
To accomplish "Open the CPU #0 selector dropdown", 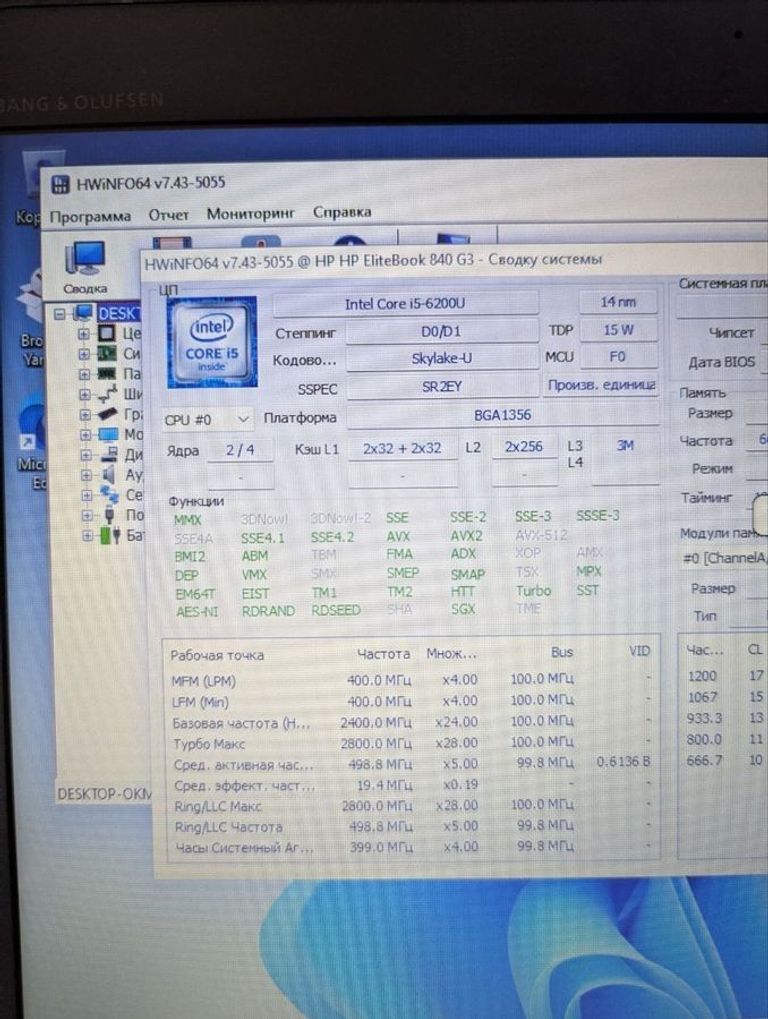I will click(207, 419).
